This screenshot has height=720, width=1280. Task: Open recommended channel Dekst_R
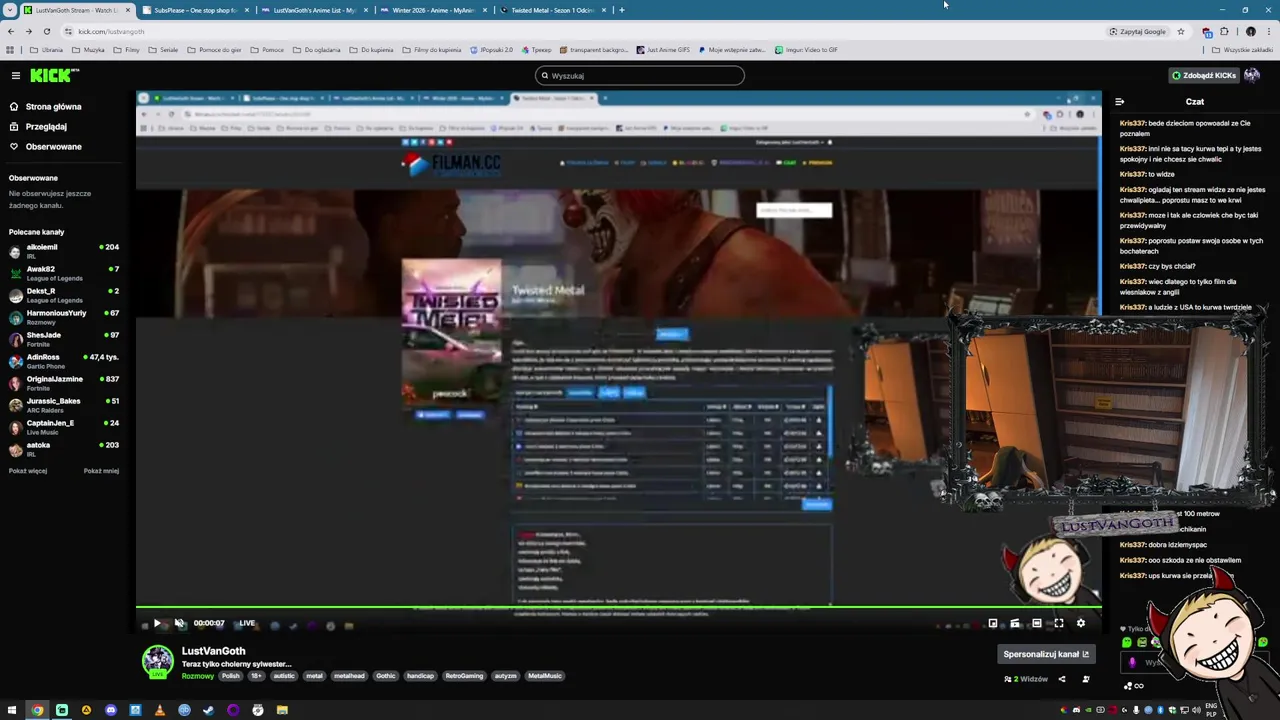coord(64,294)
